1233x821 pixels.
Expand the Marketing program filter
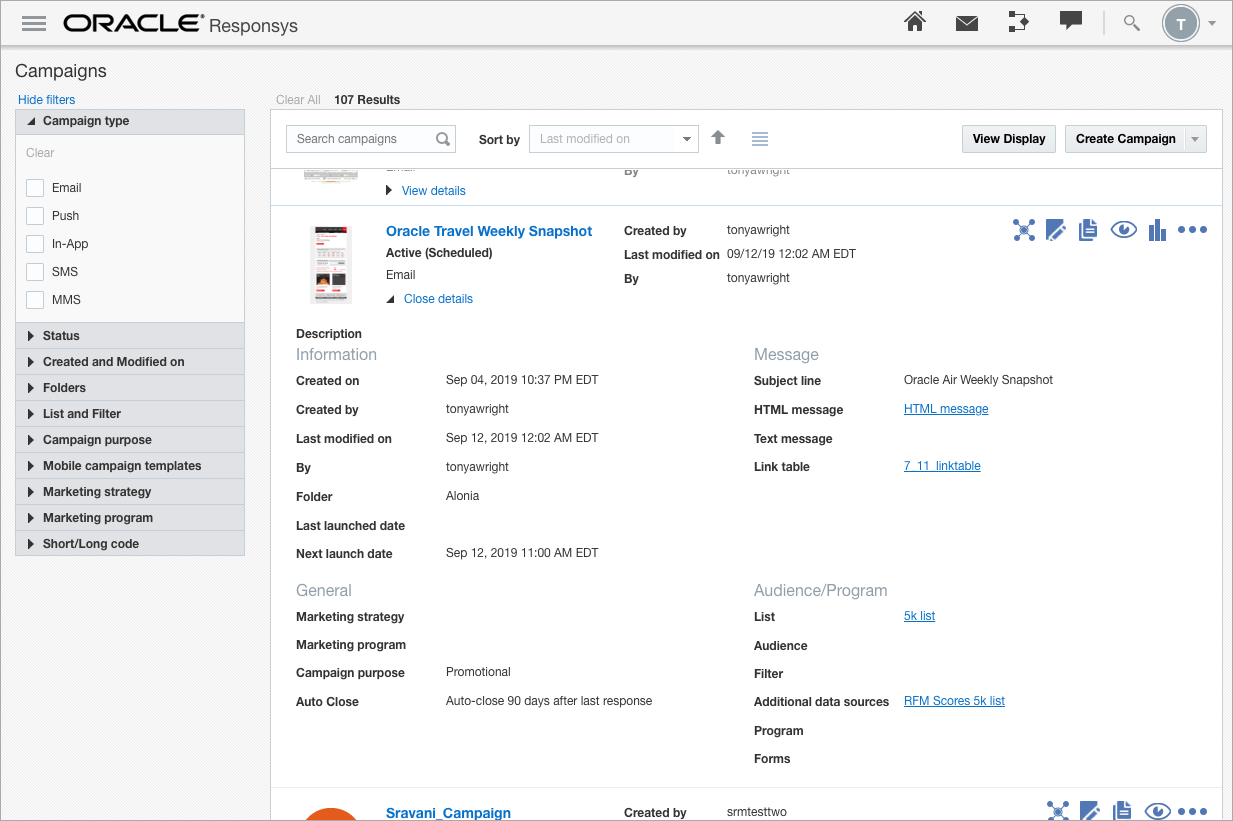click(x=130, y=518)
